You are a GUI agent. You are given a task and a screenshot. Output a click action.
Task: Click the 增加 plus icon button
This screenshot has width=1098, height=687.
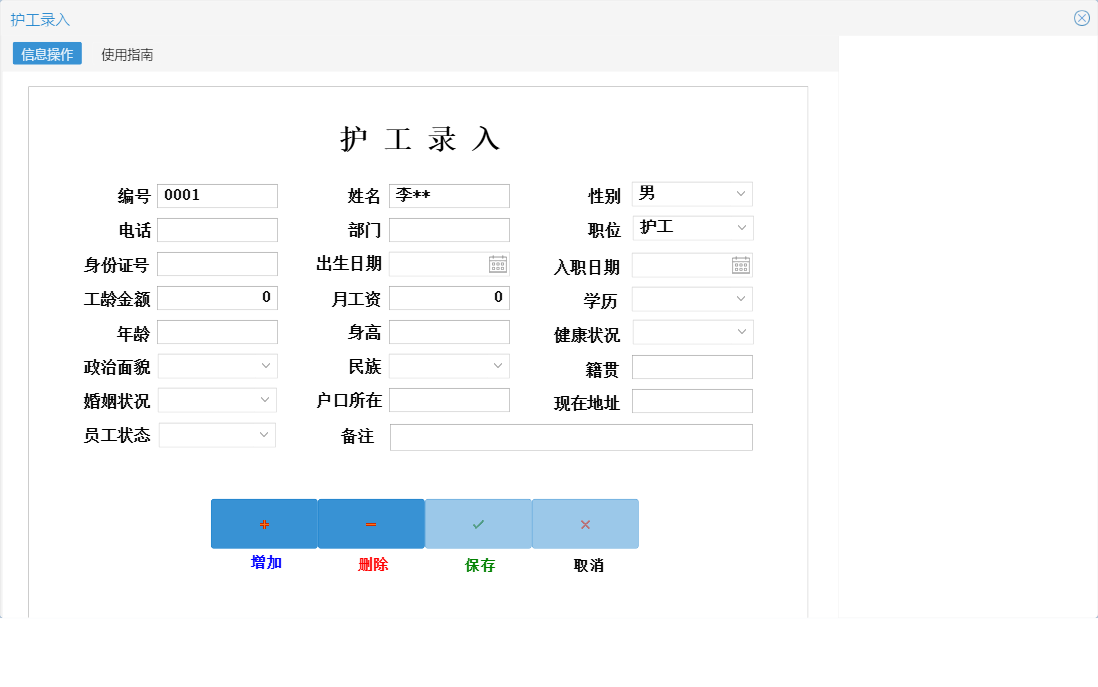pos(263,523)
